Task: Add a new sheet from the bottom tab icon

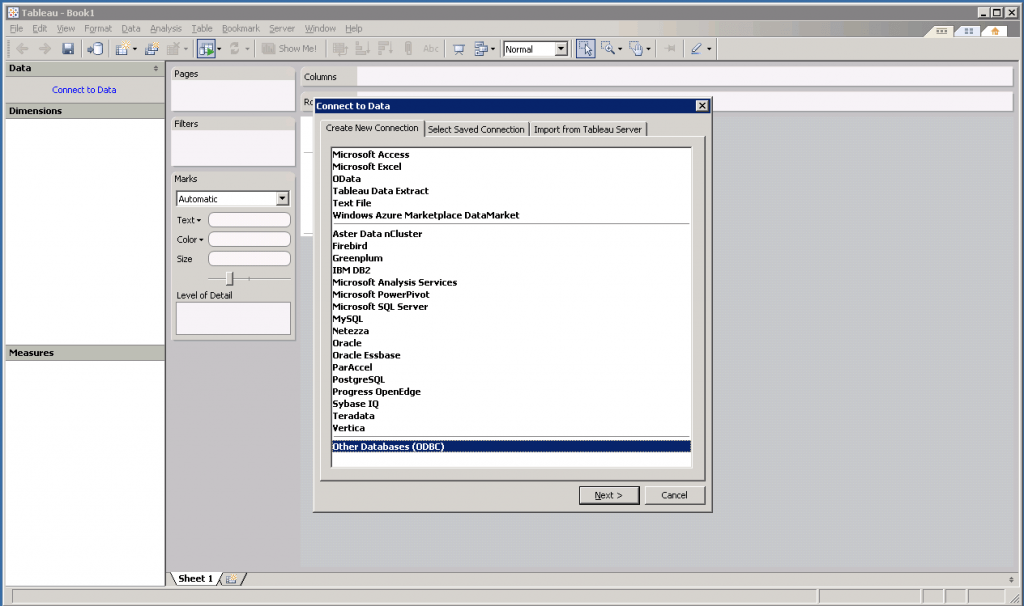Action: [231, 579]
